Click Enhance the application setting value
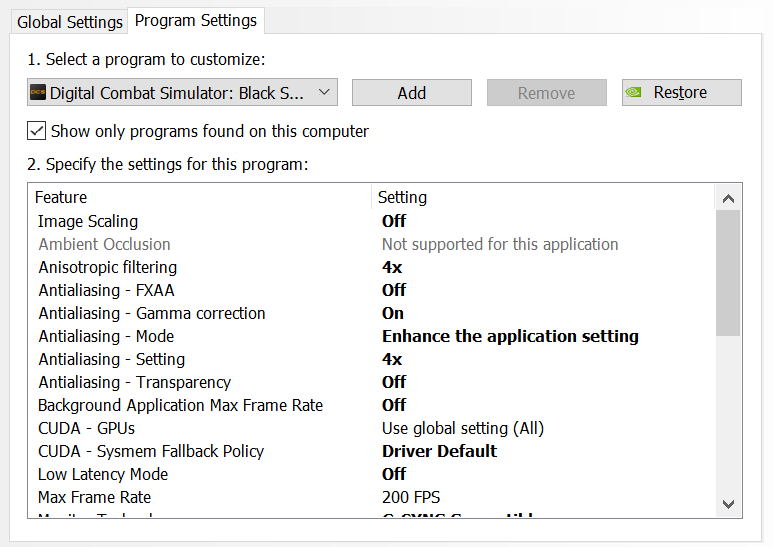This screenshot has height=547, width=773. coord(510,337)
